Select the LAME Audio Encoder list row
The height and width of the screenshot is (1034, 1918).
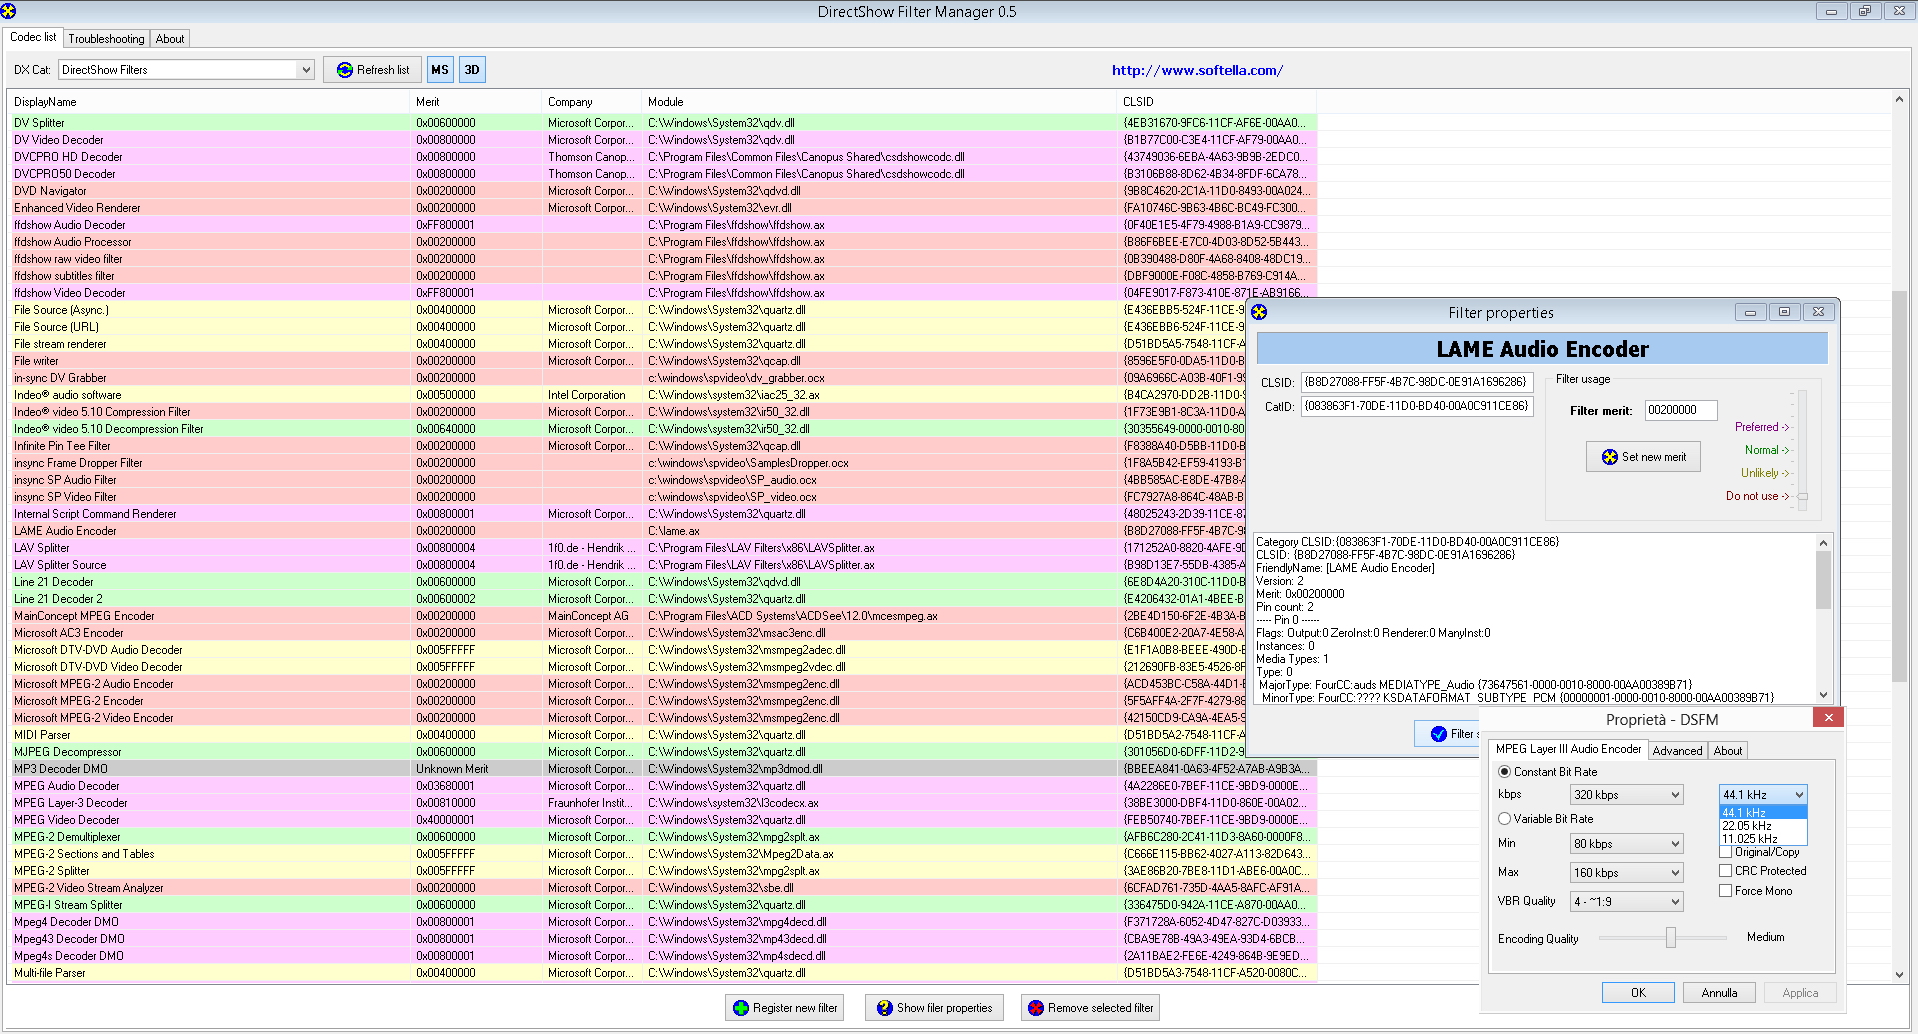click(x=65, y=531)
